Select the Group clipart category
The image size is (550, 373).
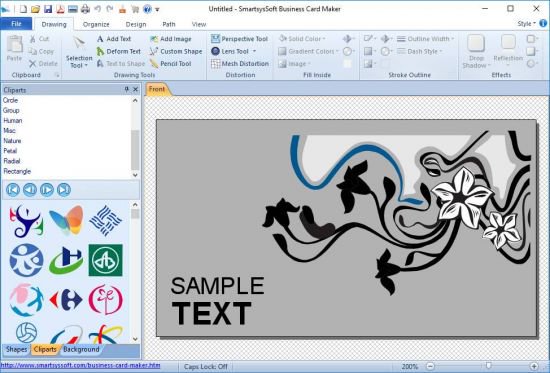click(x=11, y=110)
